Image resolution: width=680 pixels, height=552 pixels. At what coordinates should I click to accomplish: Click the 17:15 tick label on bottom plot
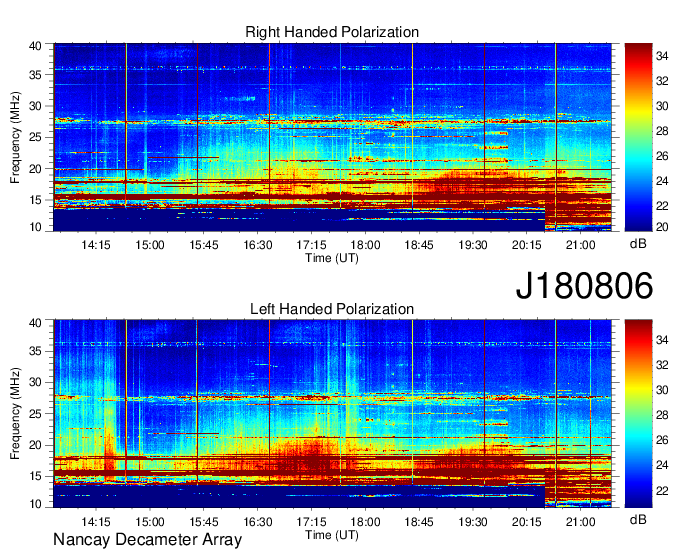[x=311, y=521]
